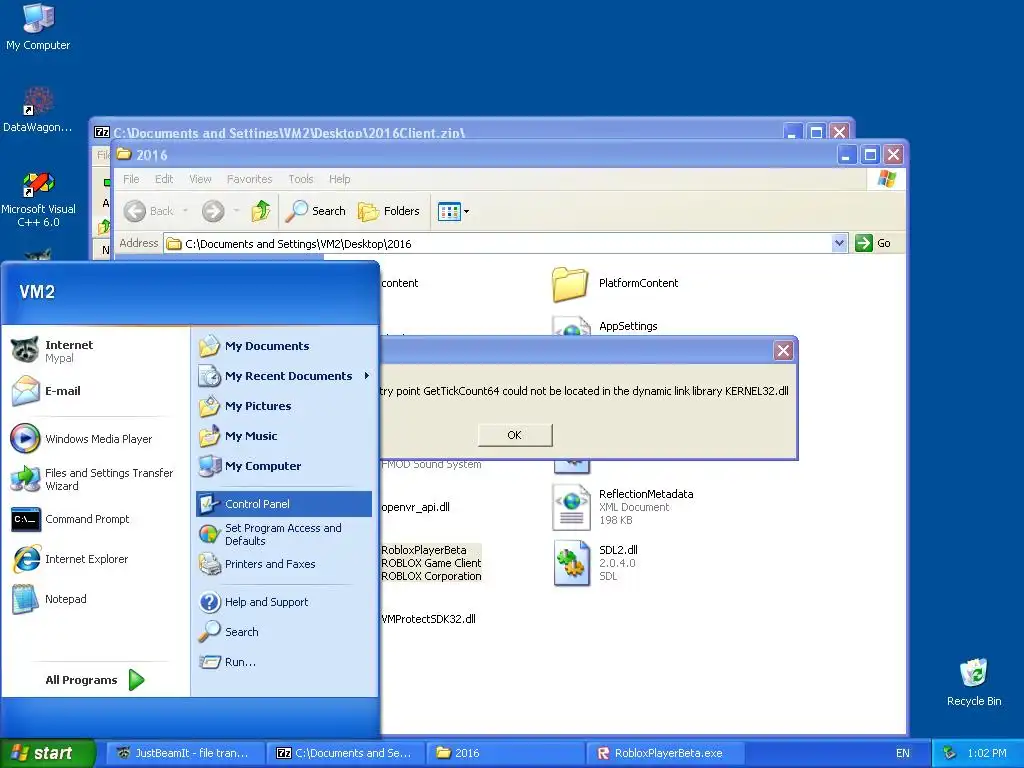Expand My Recent Documents submenu

(283, 376)
